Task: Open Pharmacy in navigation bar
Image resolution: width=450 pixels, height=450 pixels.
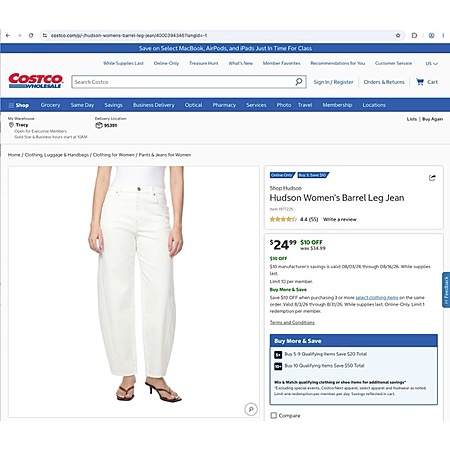Action: [x=224, y=105]
